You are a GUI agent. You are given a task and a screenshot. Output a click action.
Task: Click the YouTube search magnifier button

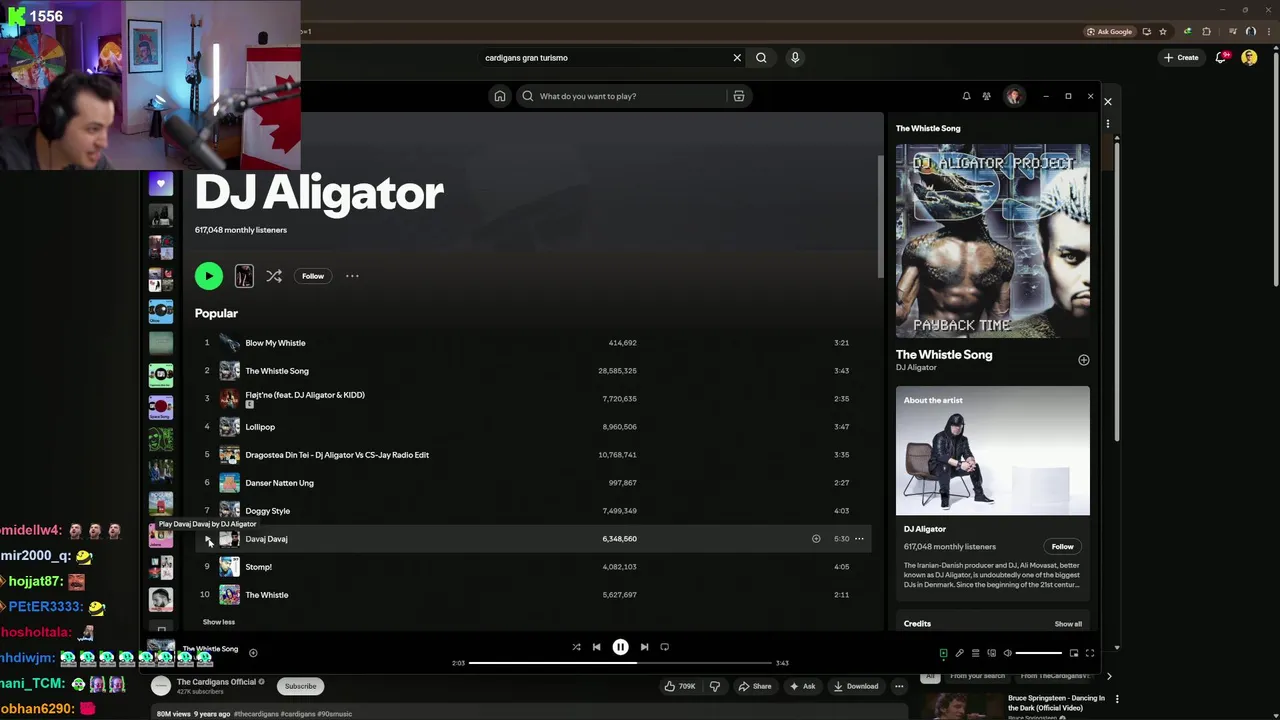(x=761, y=58)
